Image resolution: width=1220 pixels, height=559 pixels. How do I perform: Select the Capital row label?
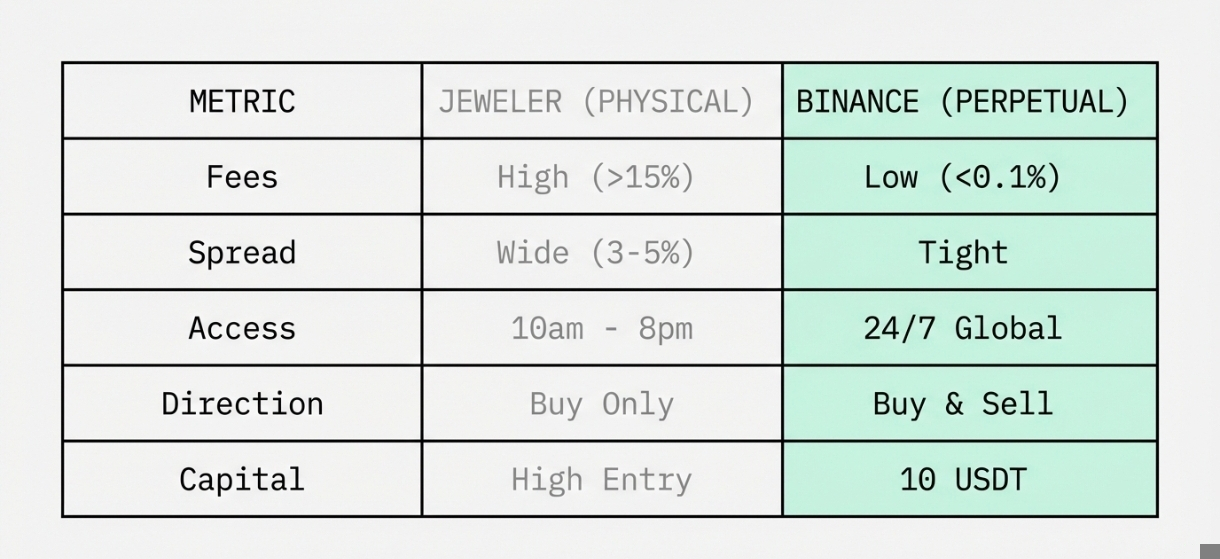pos(242,479)
